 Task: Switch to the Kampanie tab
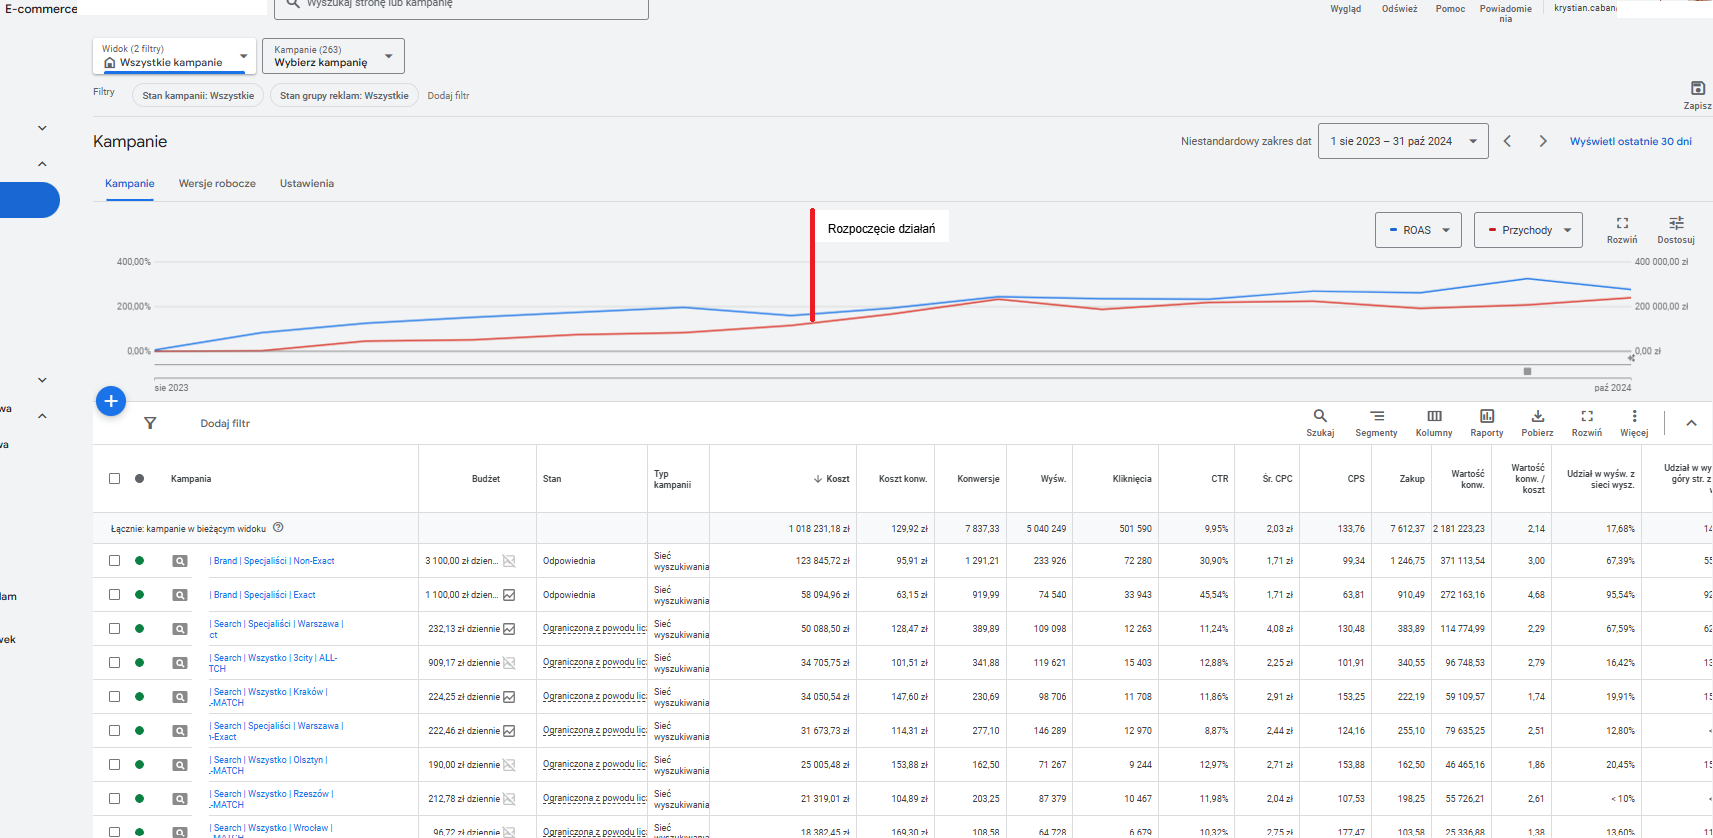[130, 184]
